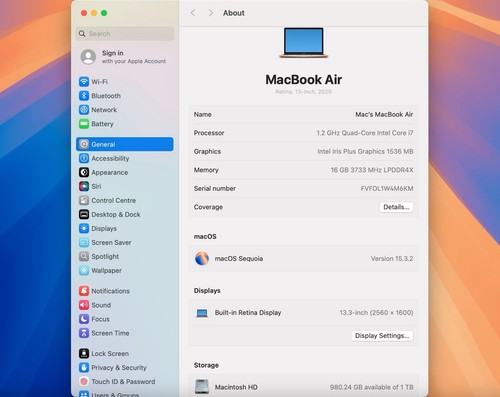Viewport: 500px width, 397px height.
Task: Click the MacBook Air laptop image
Action: 304,43
